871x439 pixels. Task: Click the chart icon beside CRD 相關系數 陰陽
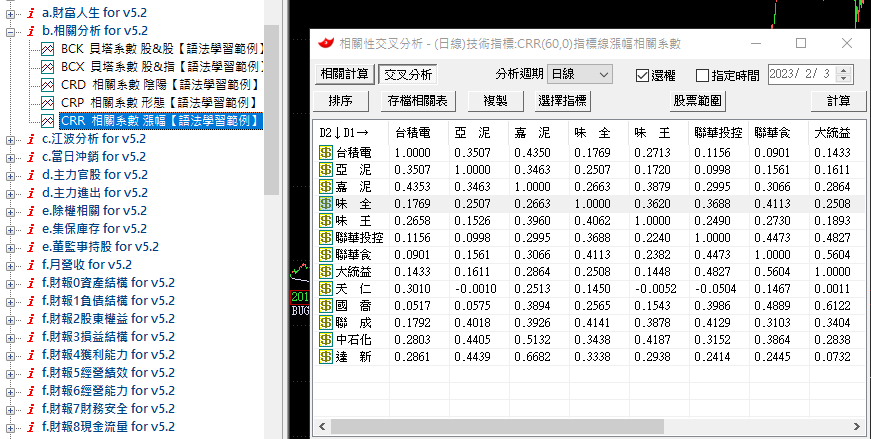47,85
